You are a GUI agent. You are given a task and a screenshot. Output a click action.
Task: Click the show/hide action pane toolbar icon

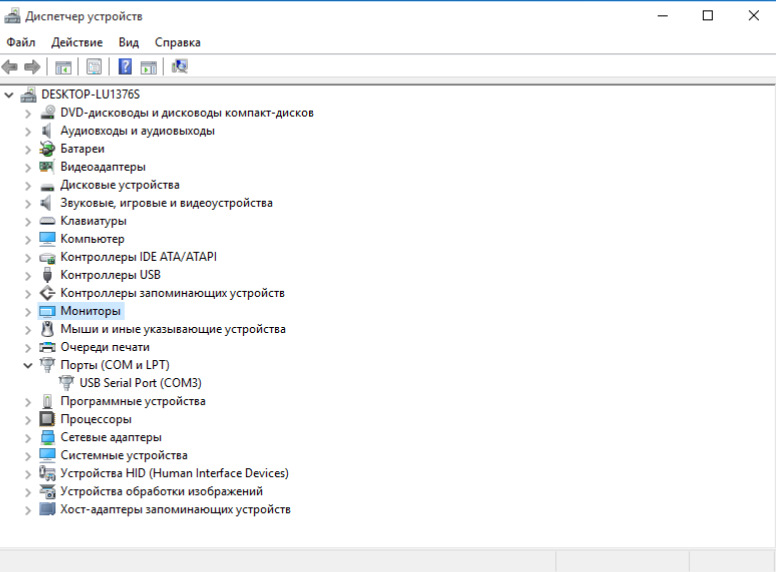[x=148, y=67]
